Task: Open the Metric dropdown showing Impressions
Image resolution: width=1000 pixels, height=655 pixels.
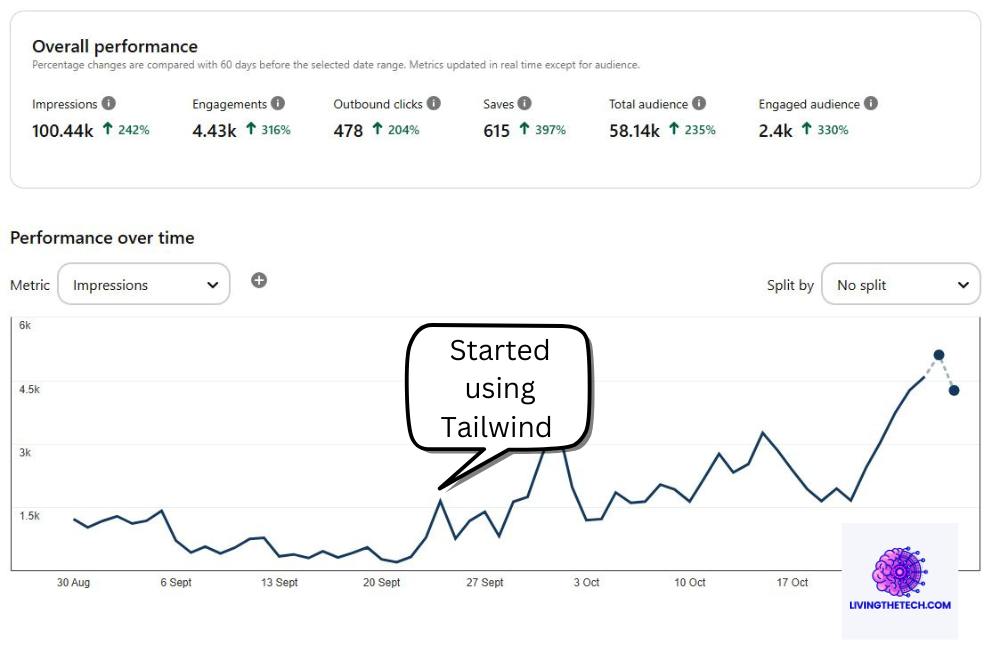Action: coord(143,284)
